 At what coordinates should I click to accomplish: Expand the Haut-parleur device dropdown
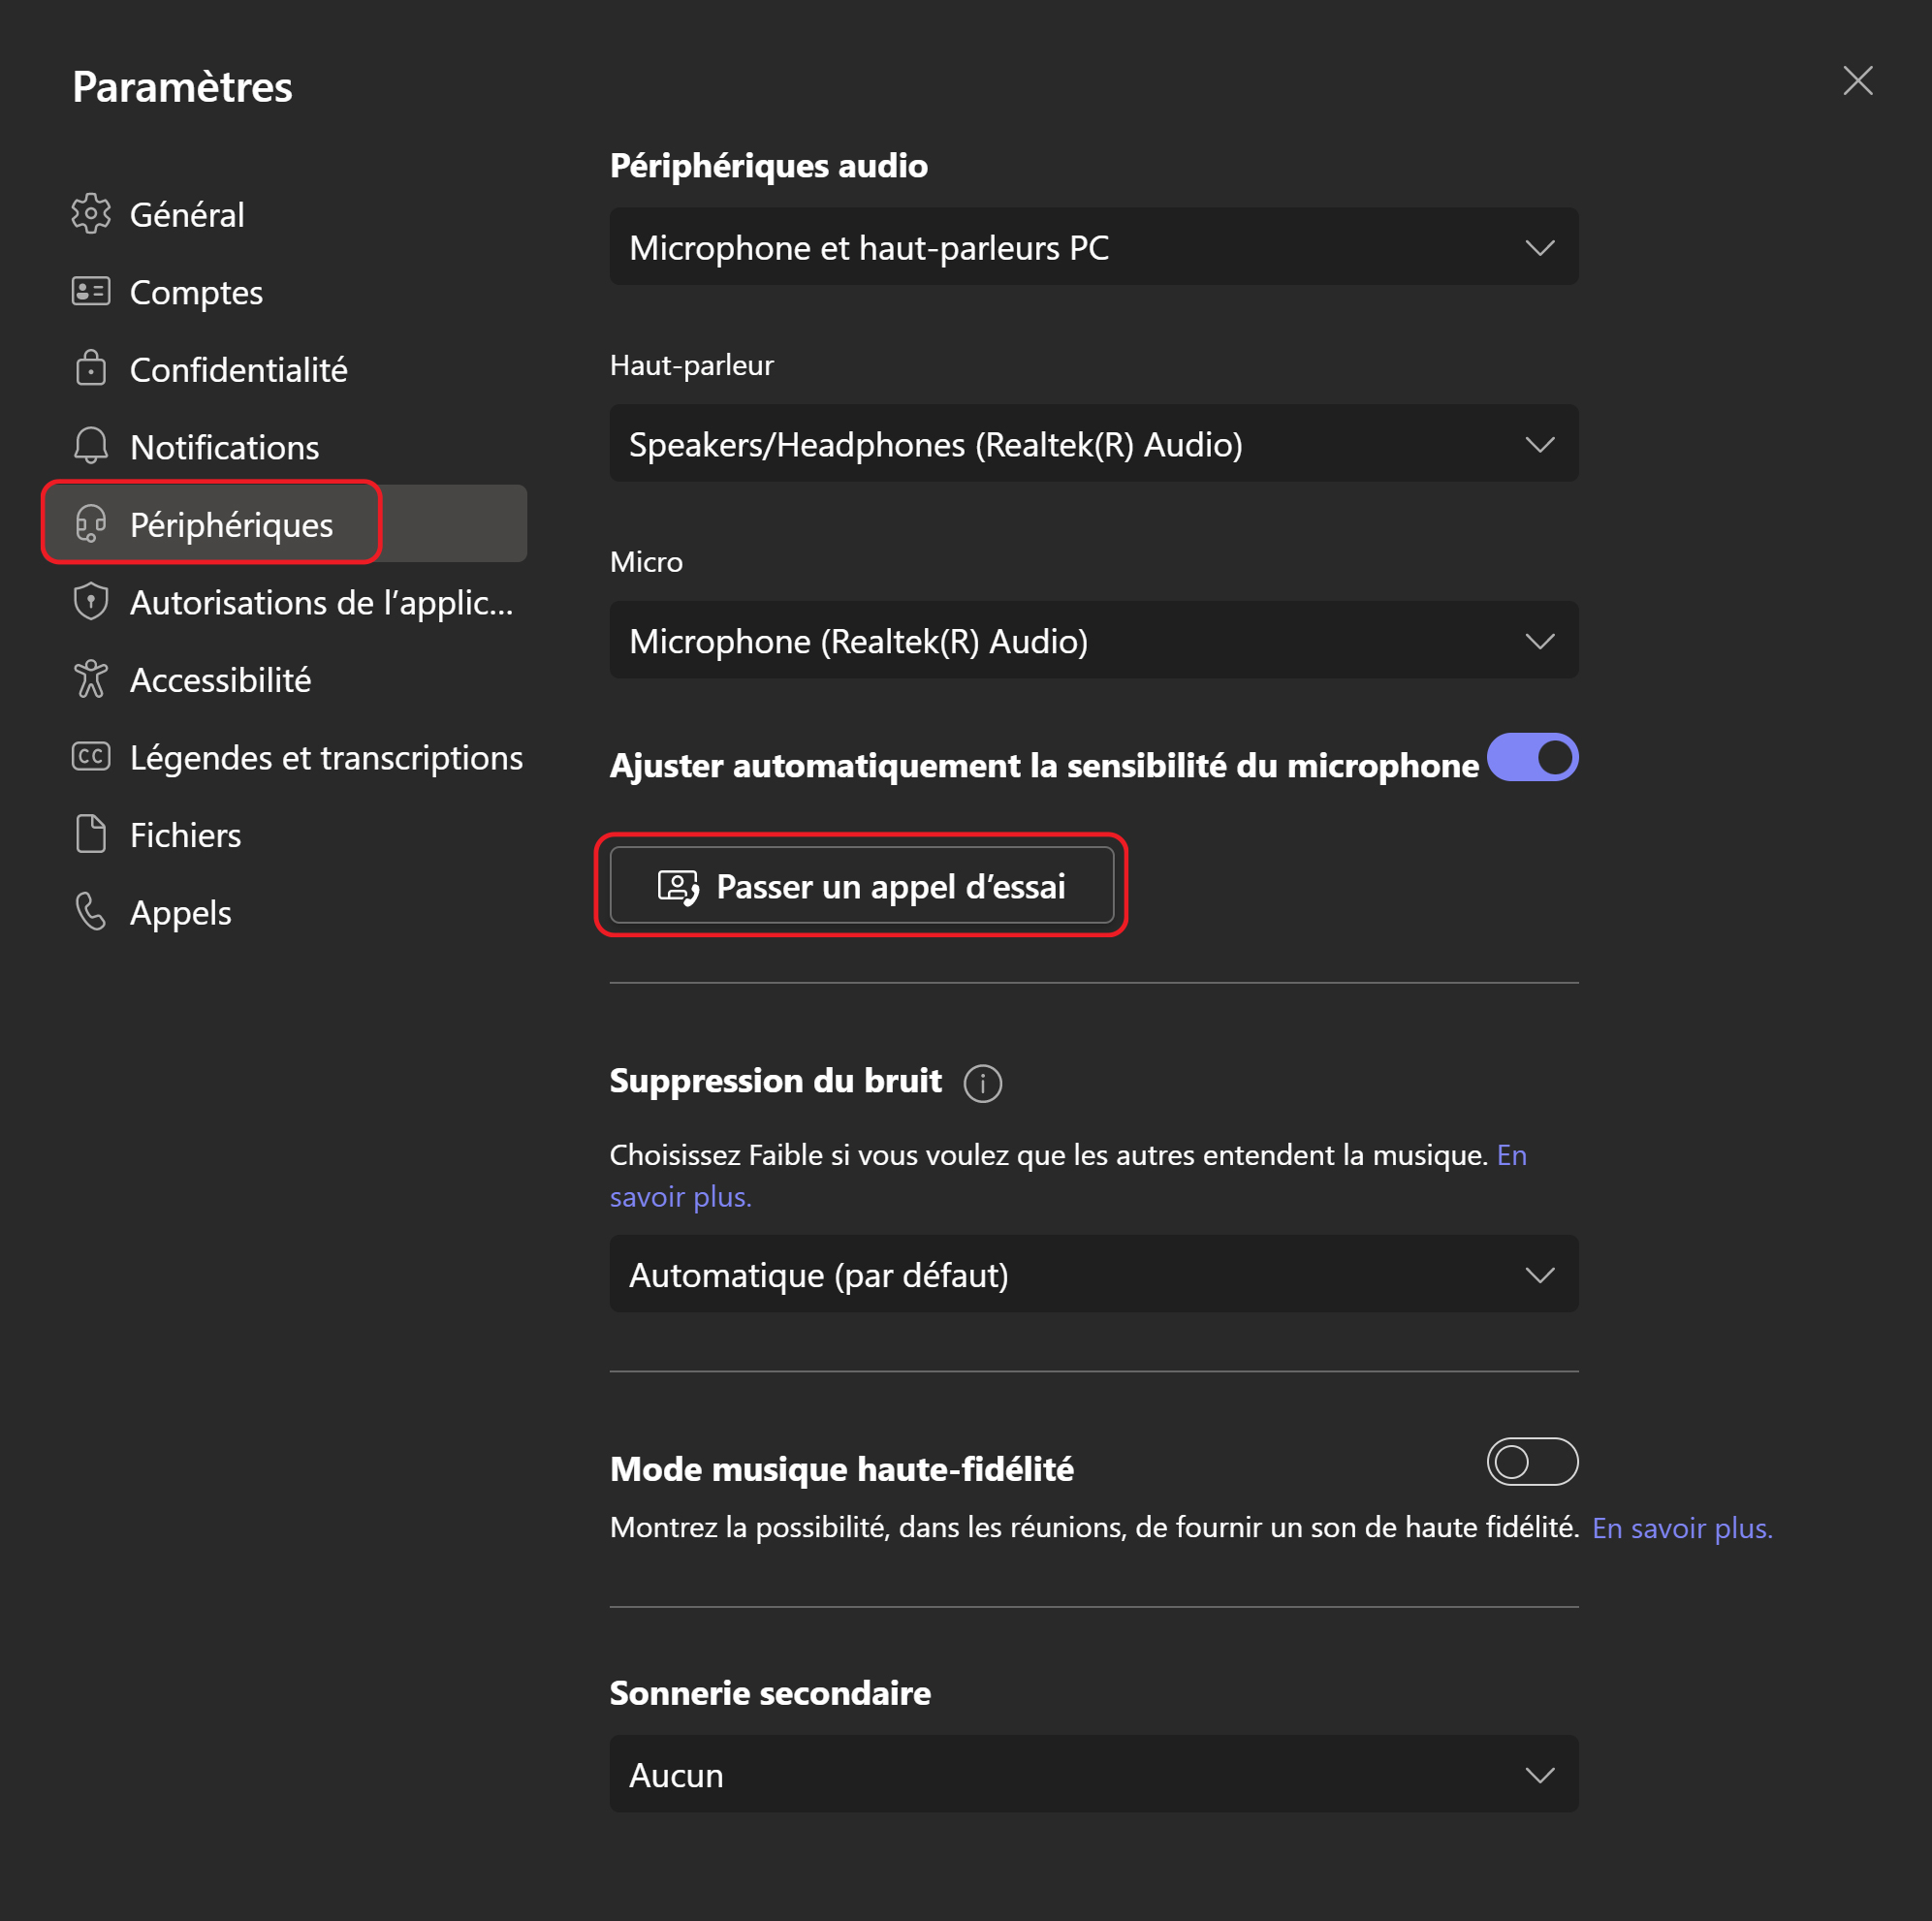[1093, 444]
